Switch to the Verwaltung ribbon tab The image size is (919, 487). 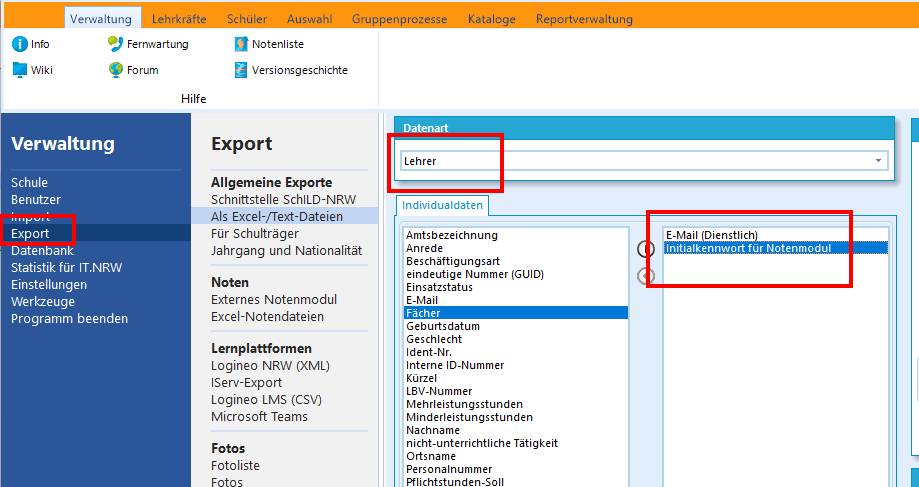click(x=101, y=19)
